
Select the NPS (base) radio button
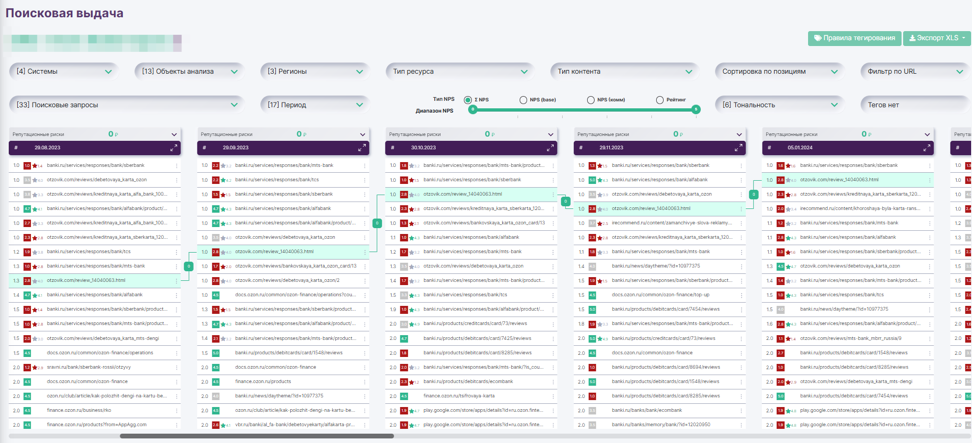coord(523,100)
